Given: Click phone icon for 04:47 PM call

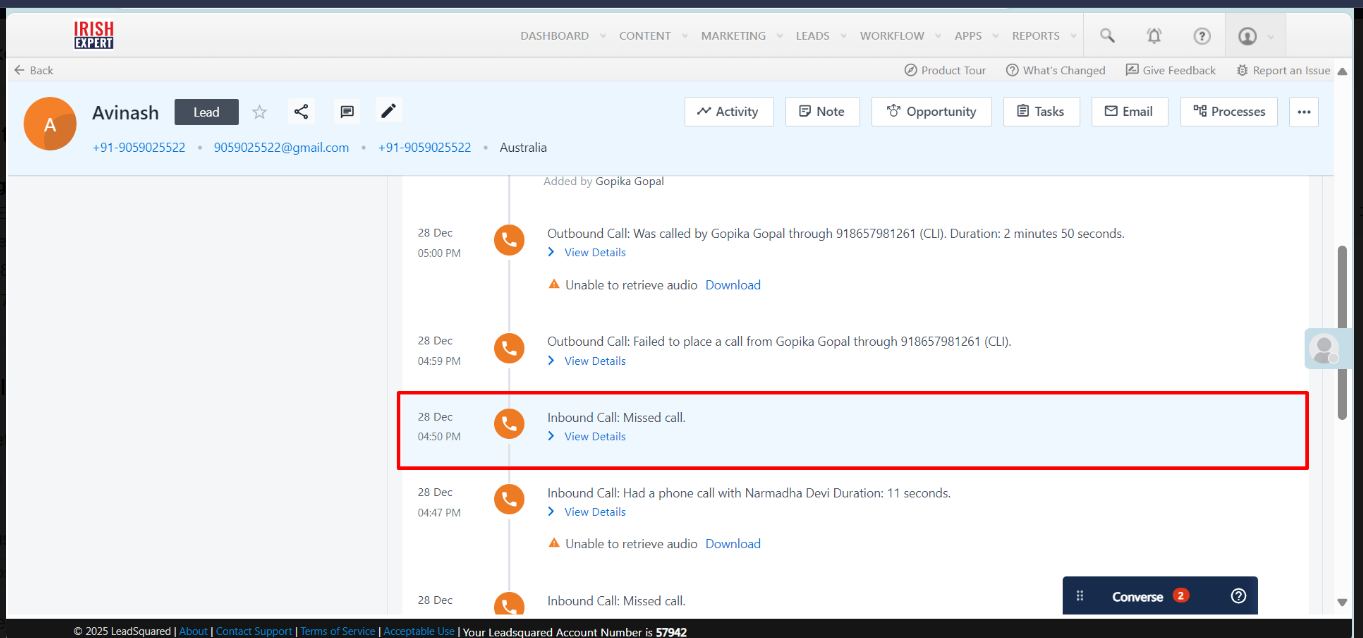Looking at the screenshot, I should click(x=509, y=499).
